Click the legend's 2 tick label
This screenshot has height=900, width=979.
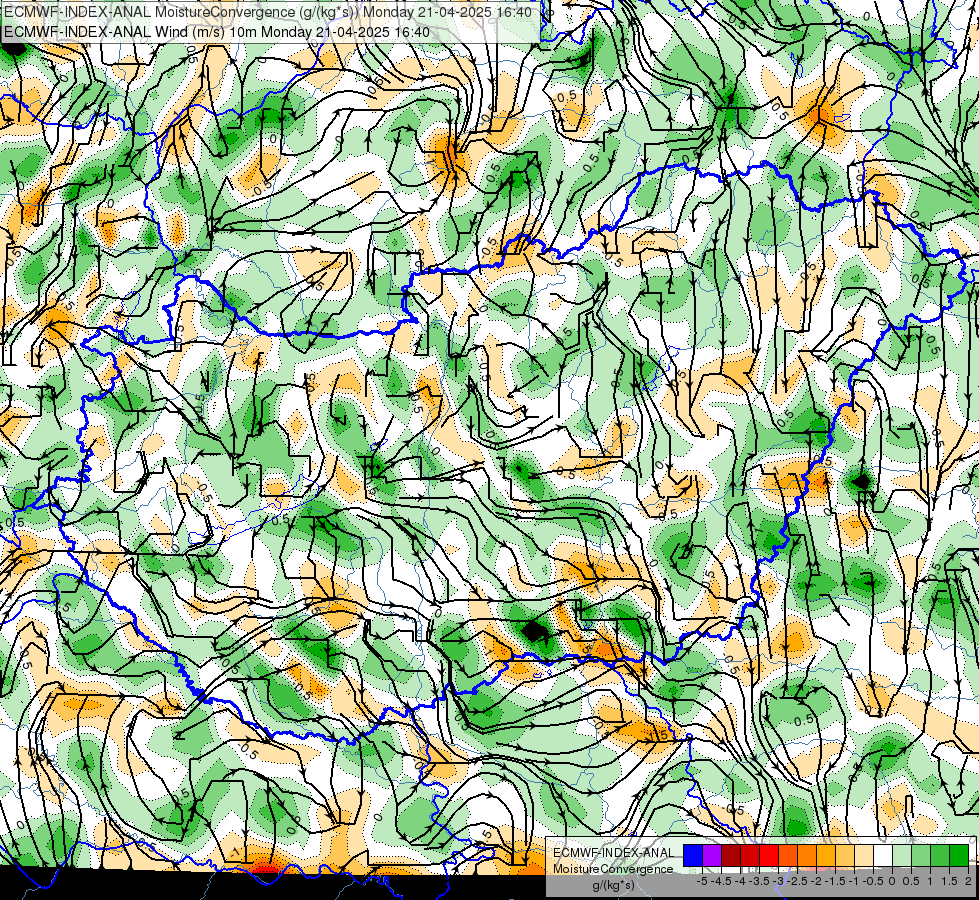click(x=968, y=881)
